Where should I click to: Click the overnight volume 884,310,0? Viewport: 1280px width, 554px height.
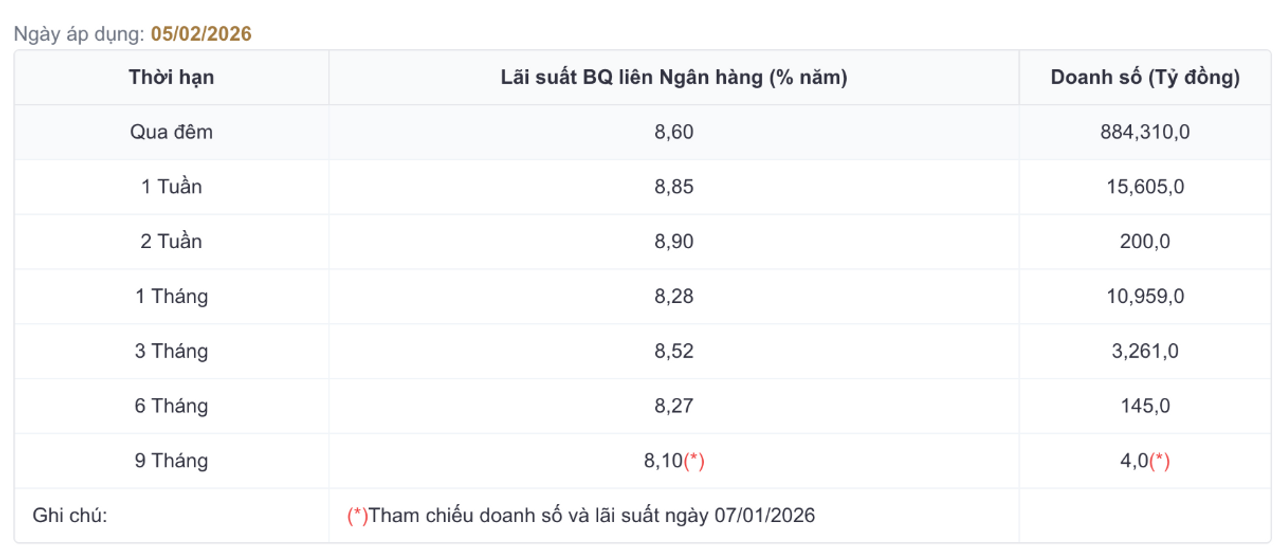(x=1145, y=132)
